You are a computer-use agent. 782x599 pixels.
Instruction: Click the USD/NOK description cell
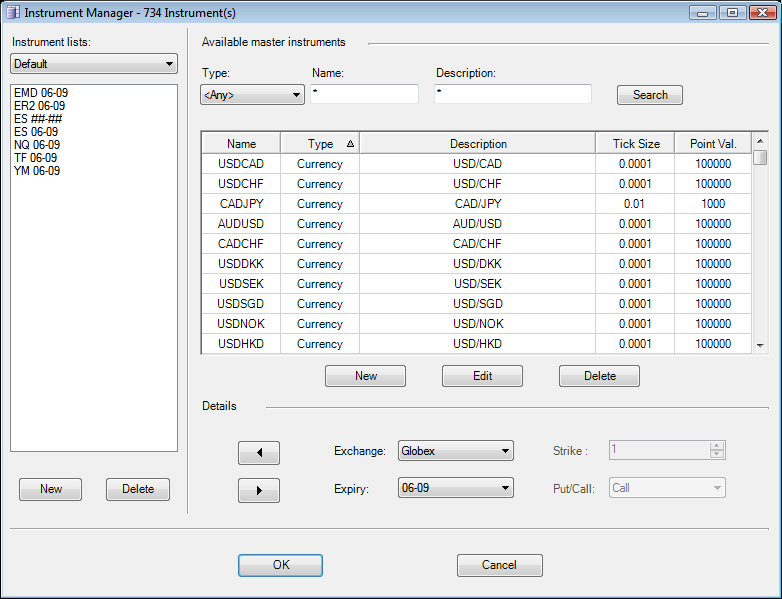[x=478, y=324]
